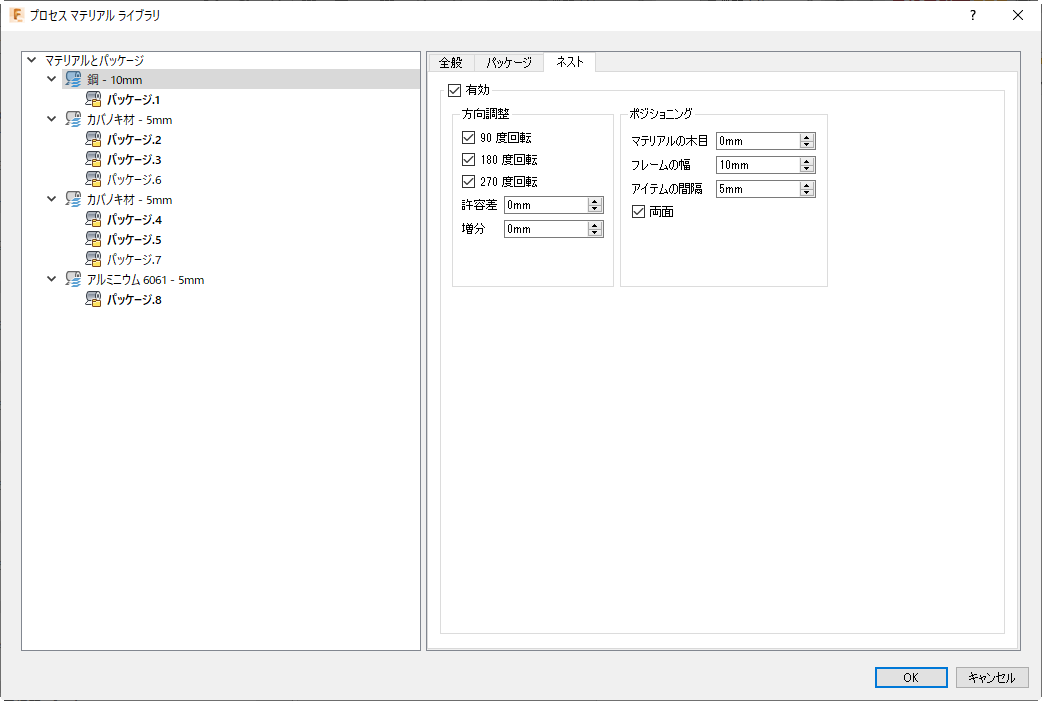Decrease 増分 with the down arrow
Viewport: 1042px width, 701px height.
pos(595,233)
